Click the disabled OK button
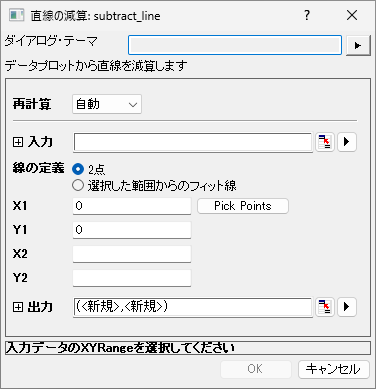 pyautogui.click(x=256, y=369)
